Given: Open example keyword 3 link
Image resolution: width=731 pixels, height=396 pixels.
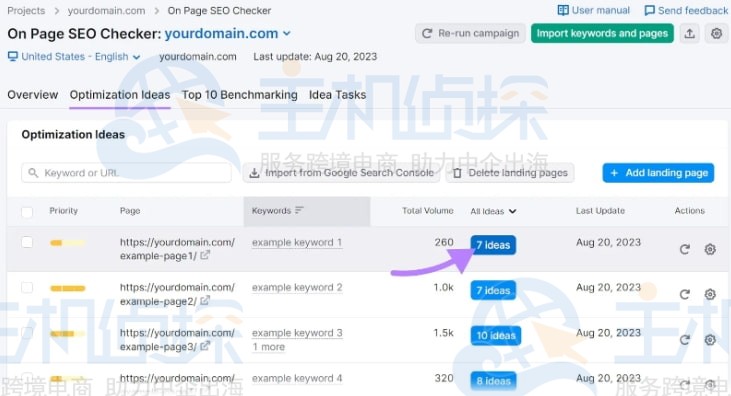Looking at the screenshot, I should (297, 333).
